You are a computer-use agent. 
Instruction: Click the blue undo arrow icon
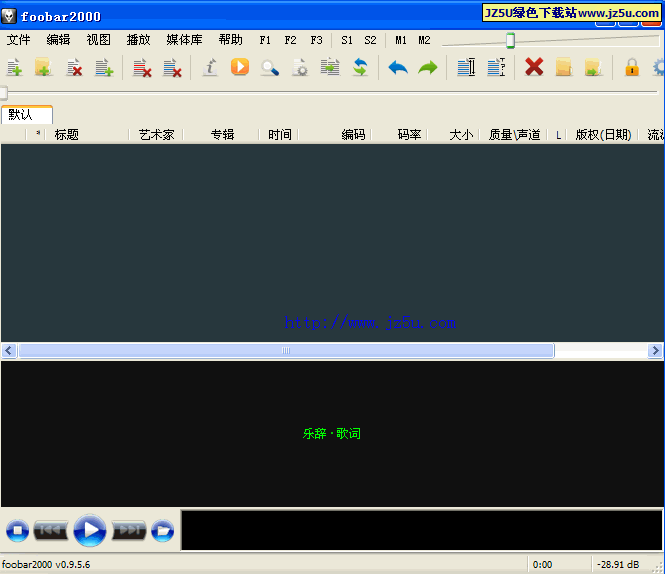[x=398, y=68]
